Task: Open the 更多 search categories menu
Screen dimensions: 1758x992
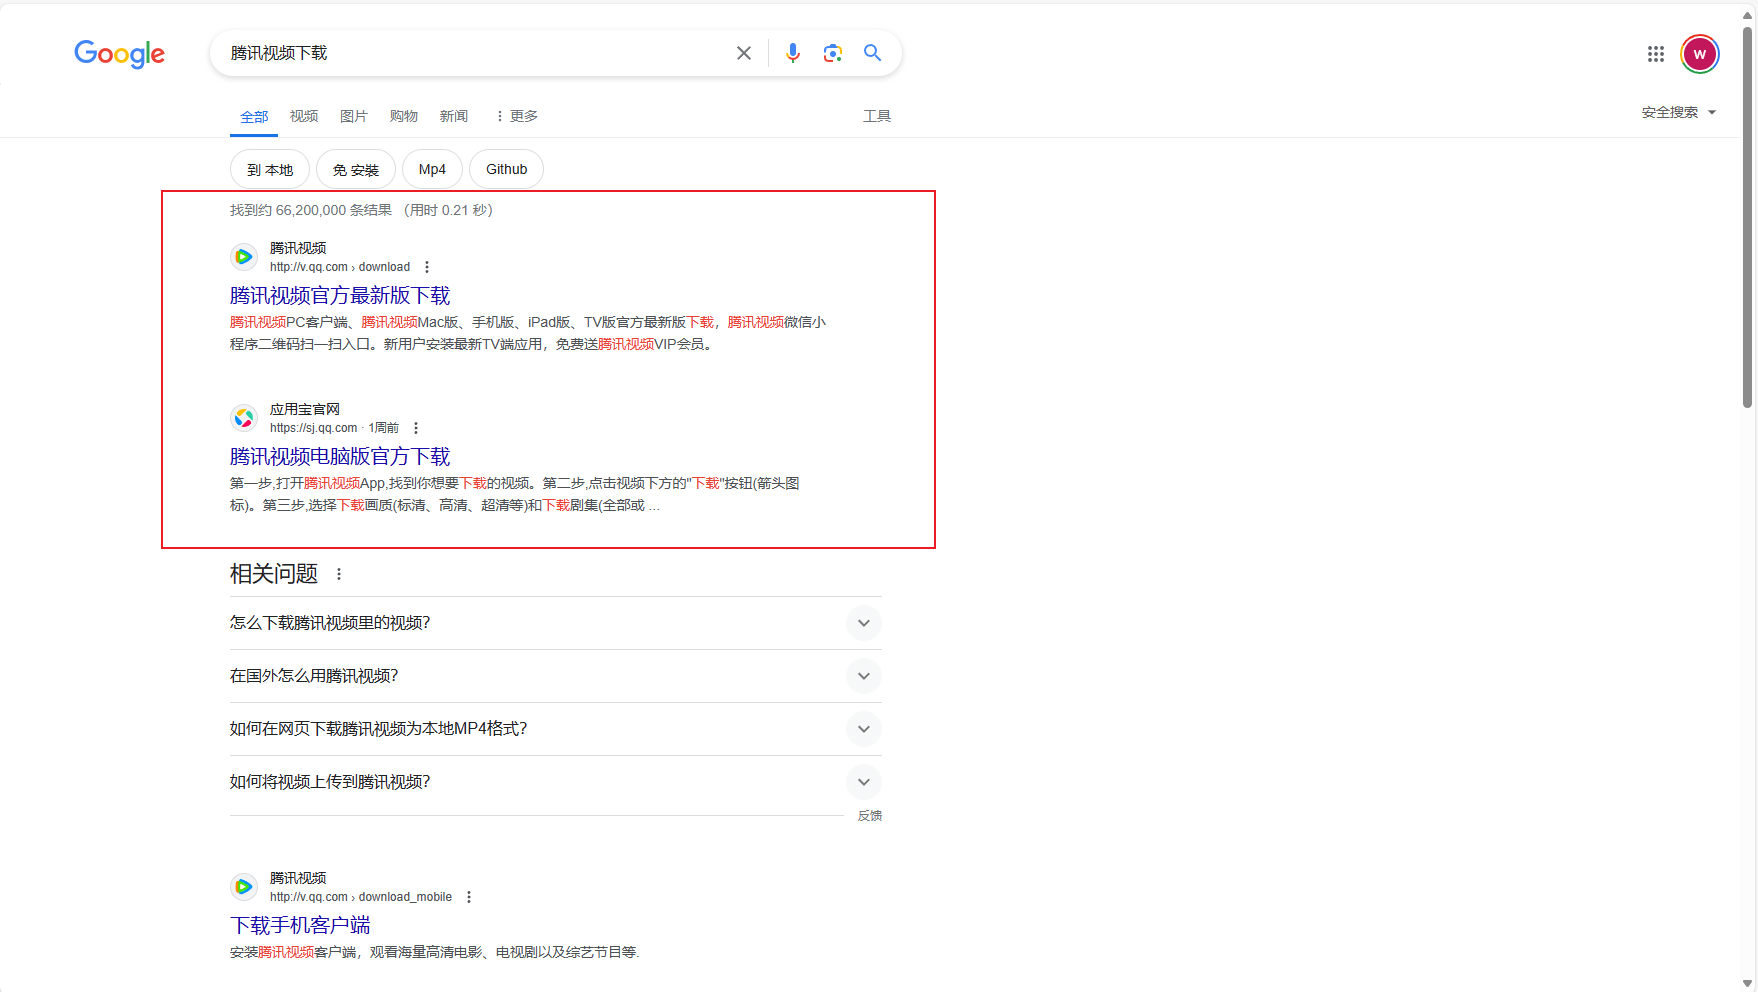Action: pos(517,116)
